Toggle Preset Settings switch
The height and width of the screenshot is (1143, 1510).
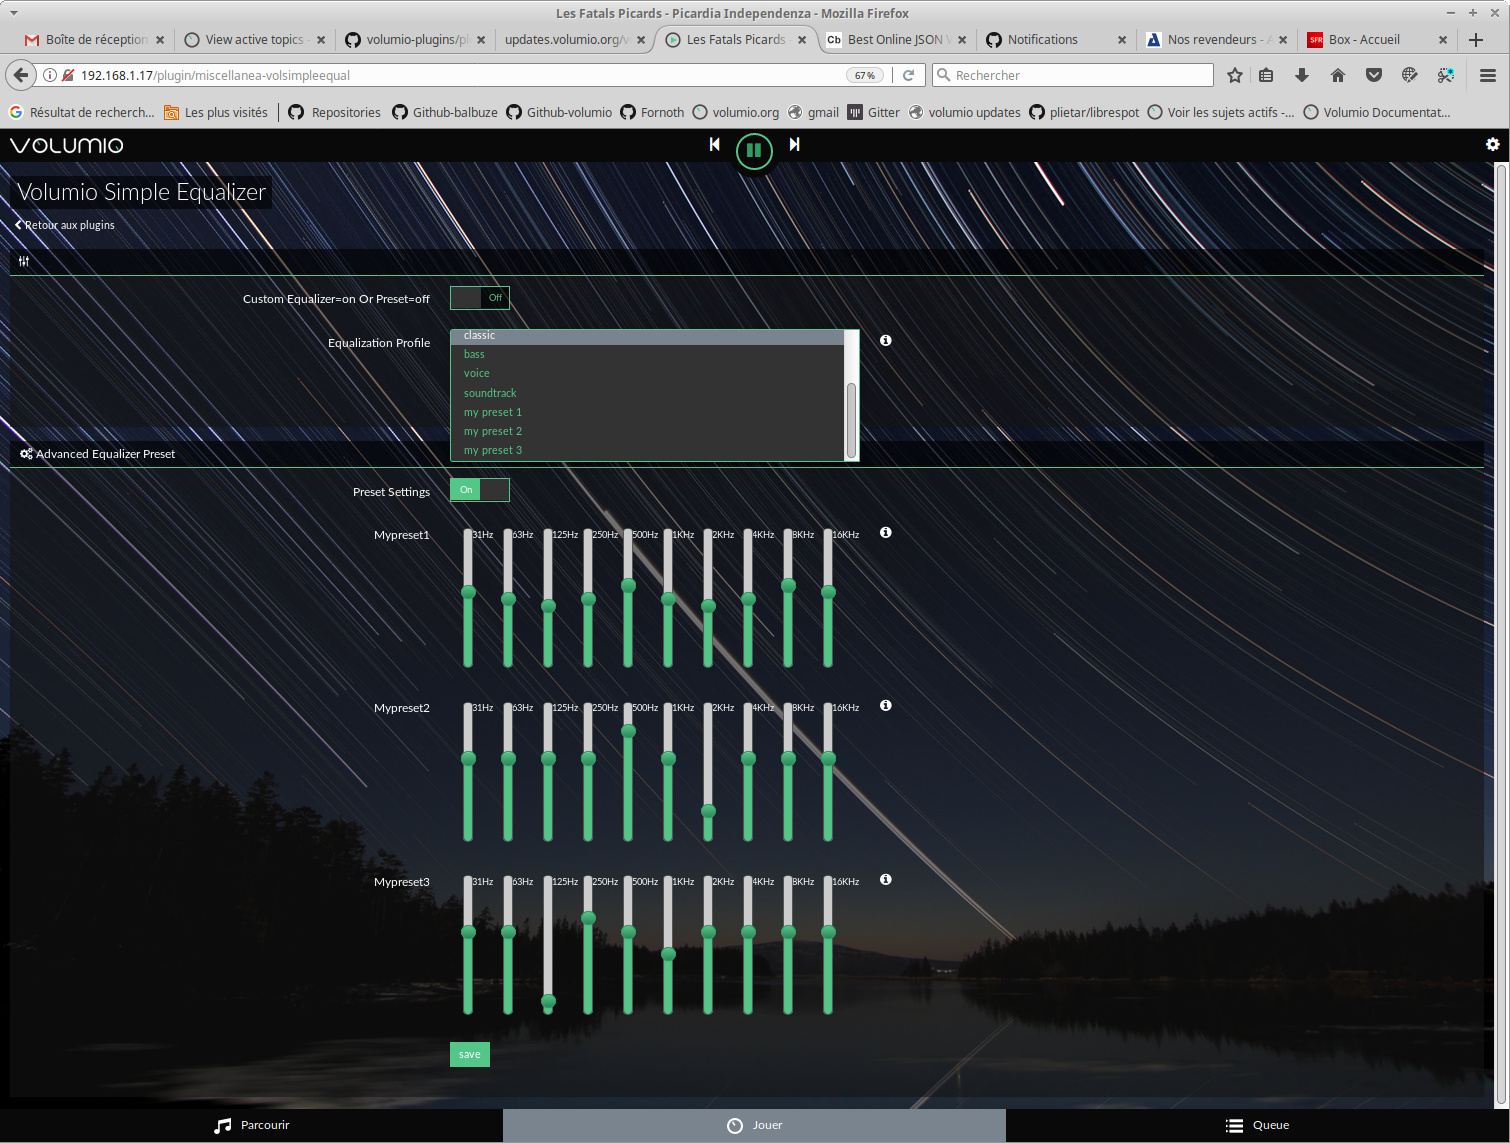(x=480, y=490)
